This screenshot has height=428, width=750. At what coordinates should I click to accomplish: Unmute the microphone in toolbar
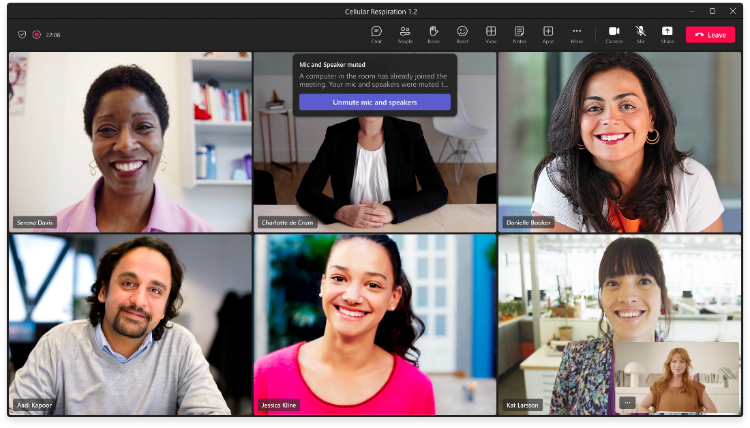(640, 34)
